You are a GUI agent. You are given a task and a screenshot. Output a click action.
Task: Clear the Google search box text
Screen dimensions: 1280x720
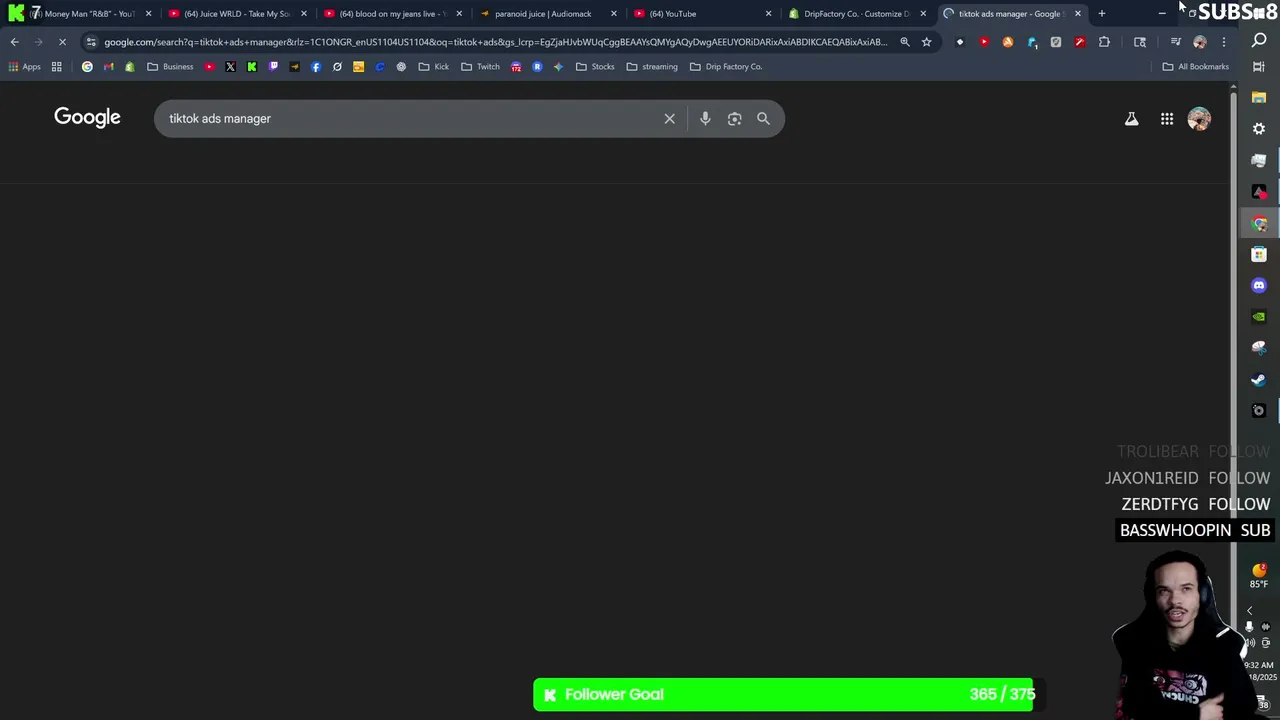click(670, 118)
